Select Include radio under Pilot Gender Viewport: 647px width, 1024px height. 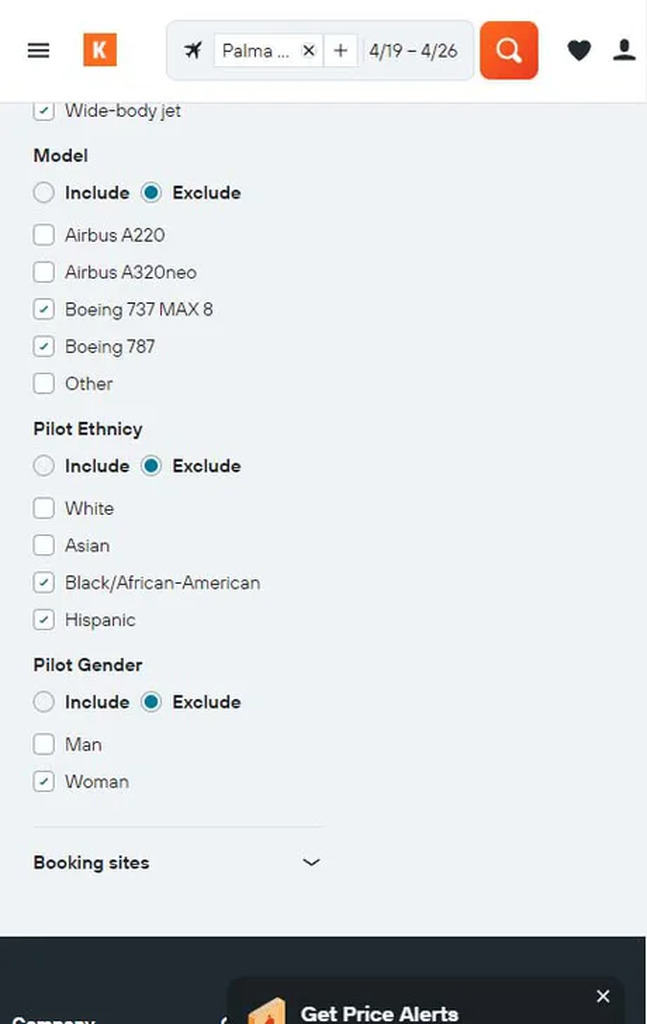pos(44,702)
